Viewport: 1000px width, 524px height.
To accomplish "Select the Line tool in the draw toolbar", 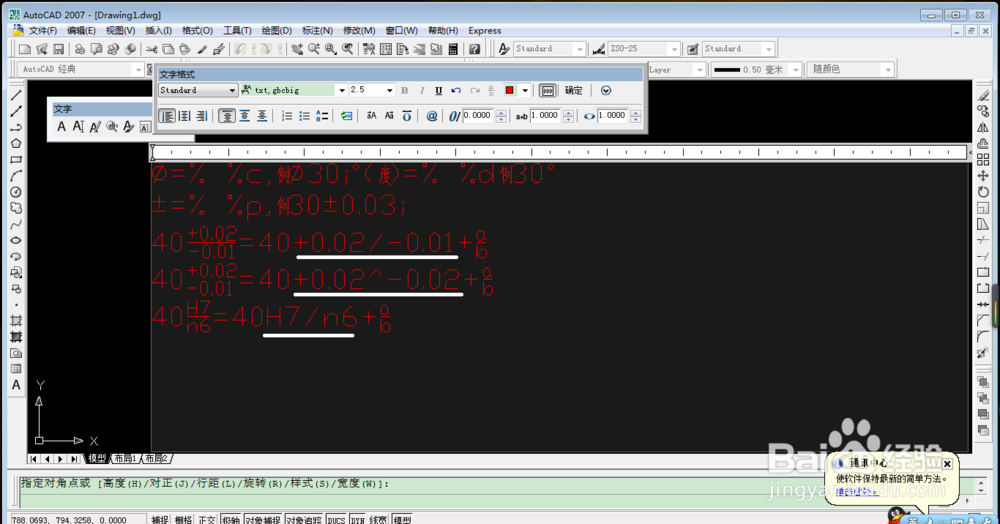I will pyautogui.click(x=16, y=95).
